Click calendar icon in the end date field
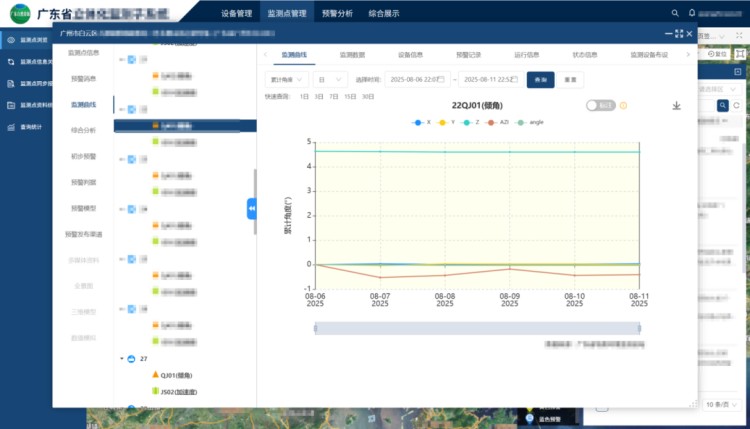Image resolution: width=750 pixels, height=429 pixels. pos(515,79)
